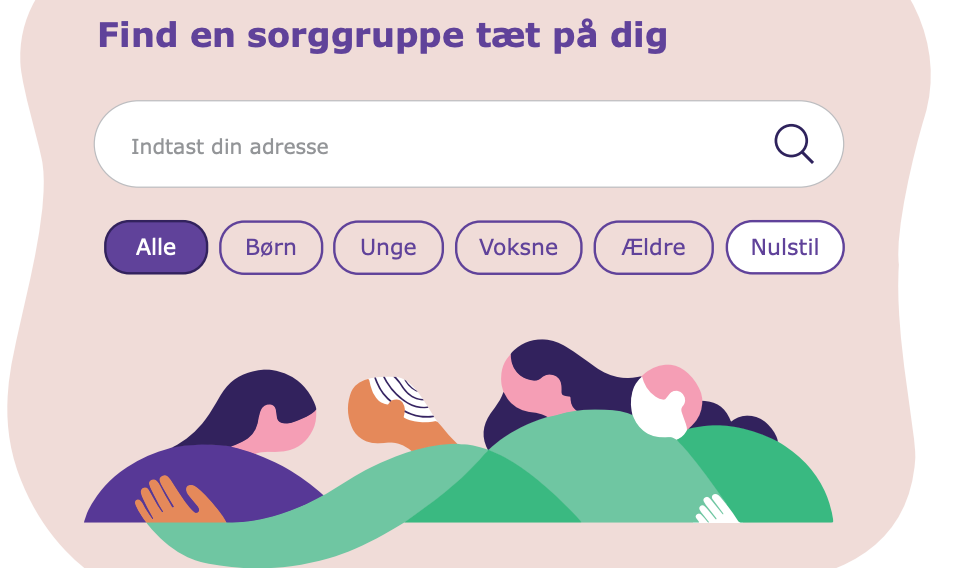963x568 pixels.
Task: Toggle the 'Børn' filter
Action: [271, 247]
